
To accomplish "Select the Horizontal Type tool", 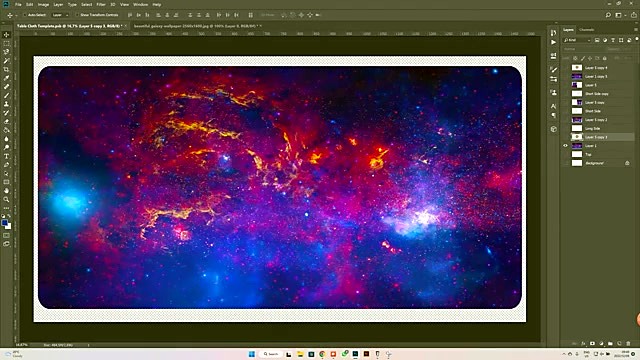I will point(6,156).
